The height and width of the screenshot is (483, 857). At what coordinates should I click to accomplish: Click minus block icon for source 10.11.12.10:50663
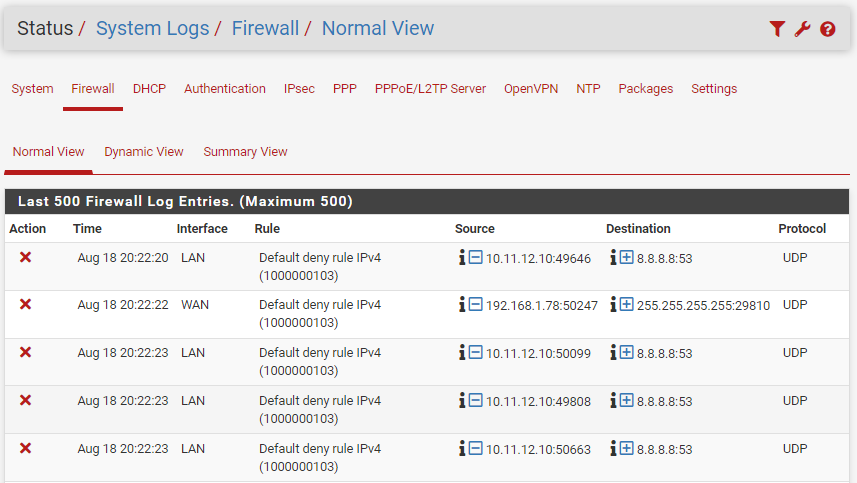476,449
